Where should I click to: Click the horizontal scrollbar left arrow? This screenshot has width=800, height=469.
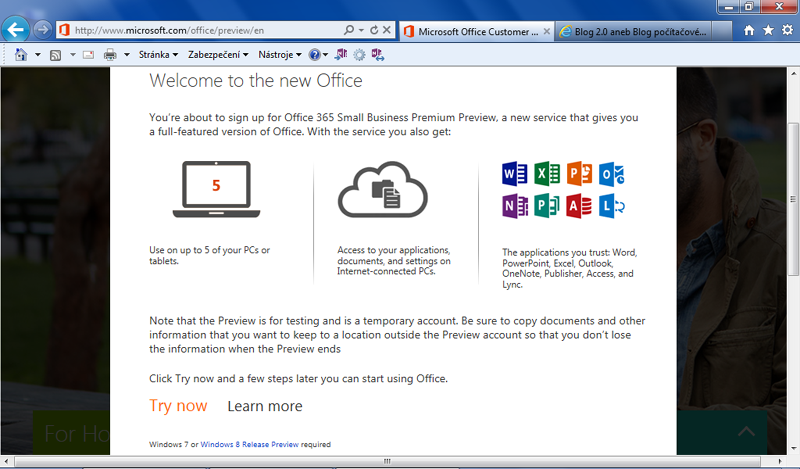point(6,461)
